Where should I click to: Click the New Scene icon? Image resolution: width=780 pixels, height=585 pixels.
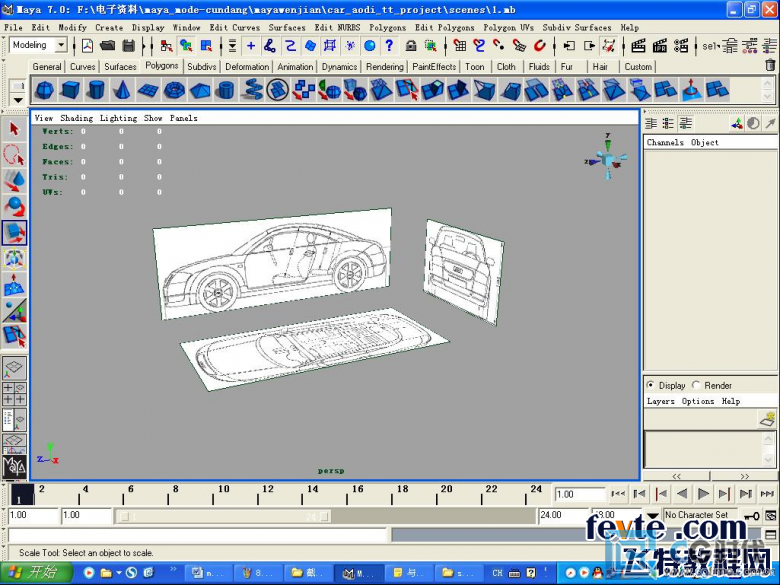coord(87,46)
